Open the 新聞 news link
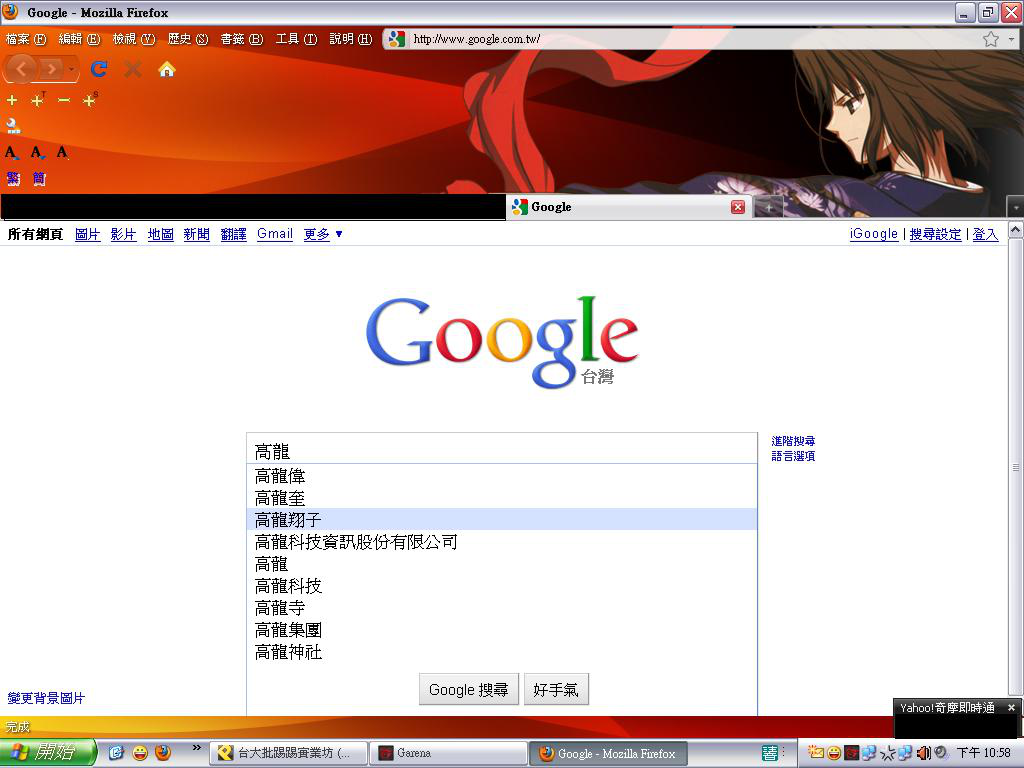Screen dimensions: 1024x768 click(197, 234)
